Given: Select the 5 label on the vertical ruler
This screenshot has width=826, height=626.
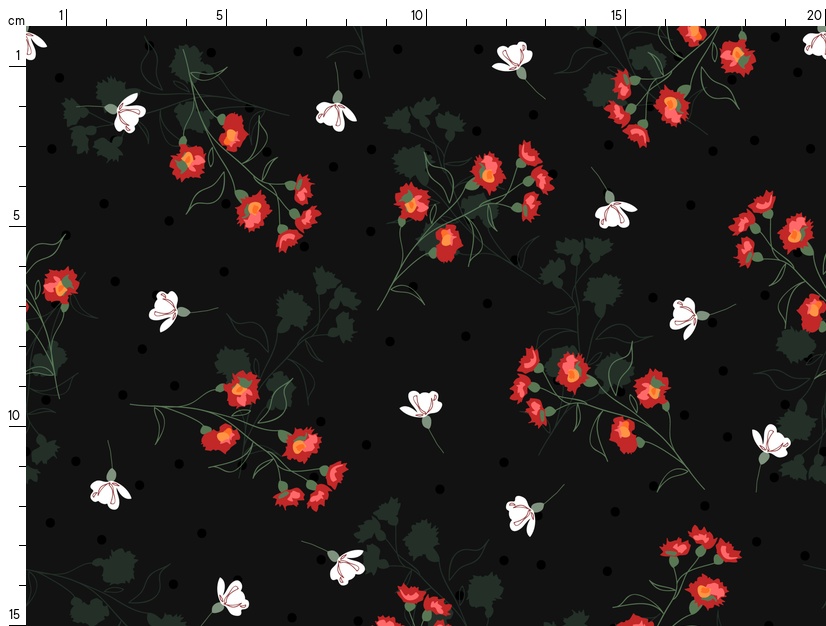Looking at the screenshot, I should [x=17, y=216].
